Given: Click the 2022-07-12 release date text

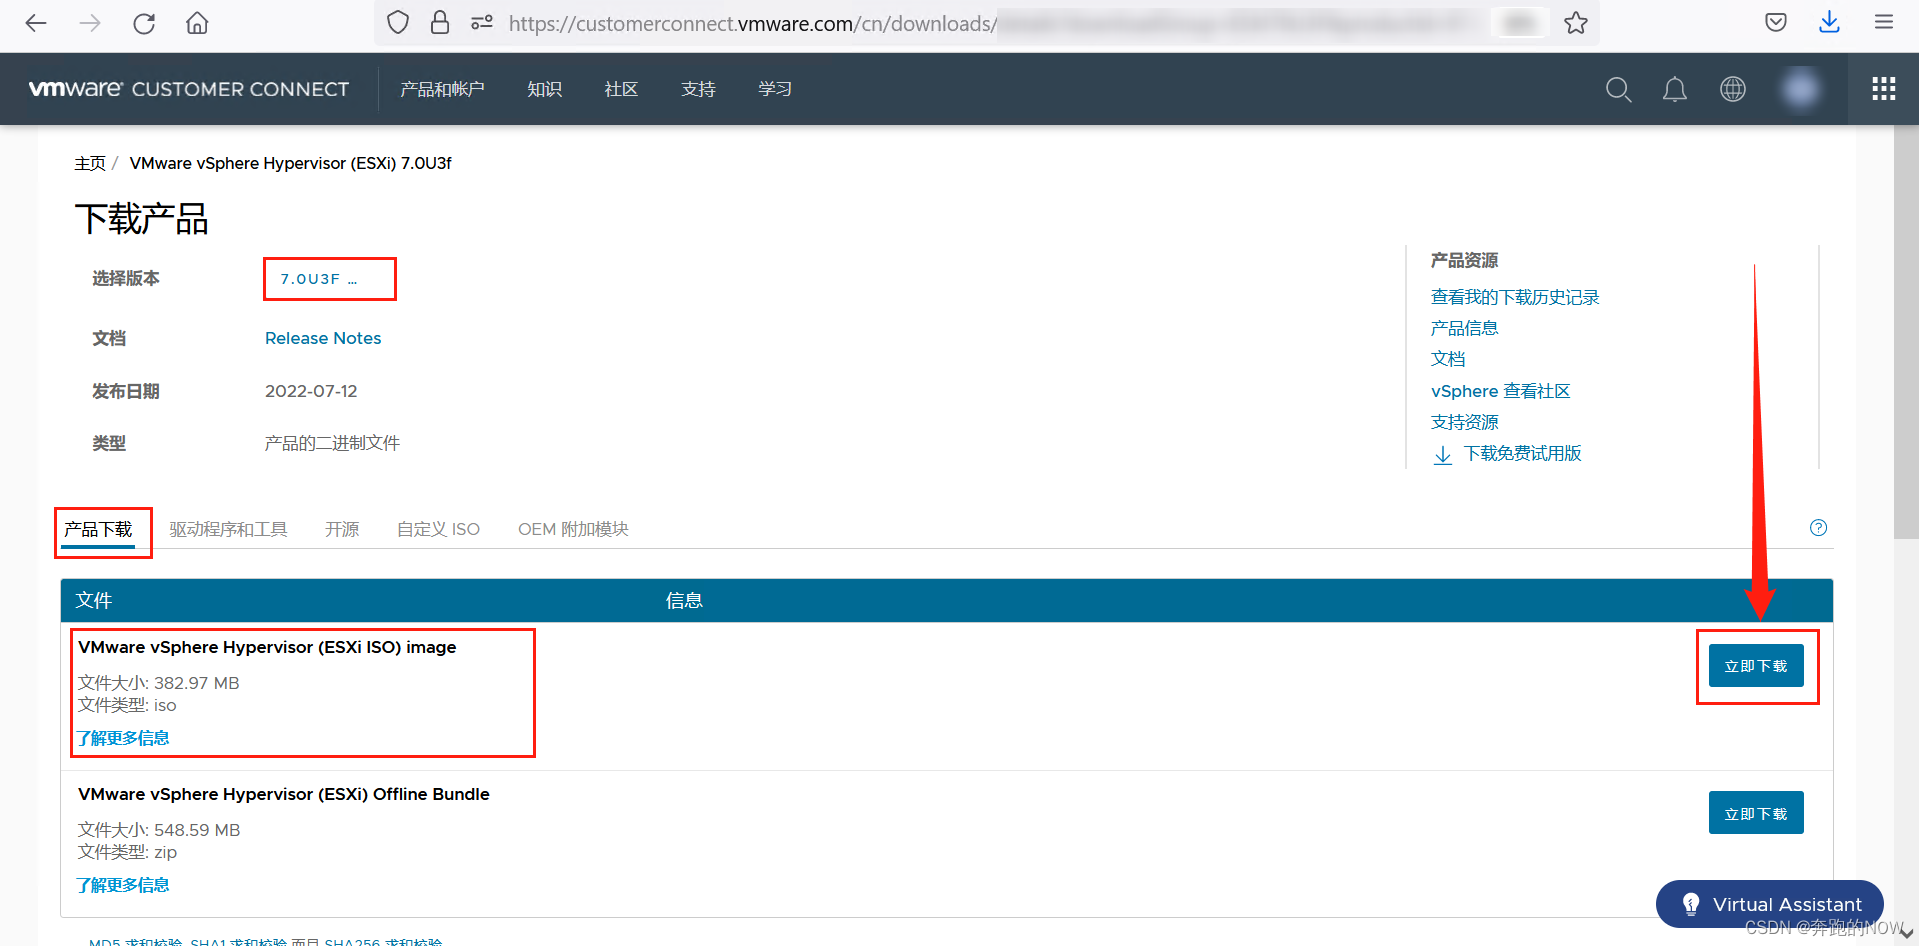Looking at the screenshot, I should click(x=311, y=391).
